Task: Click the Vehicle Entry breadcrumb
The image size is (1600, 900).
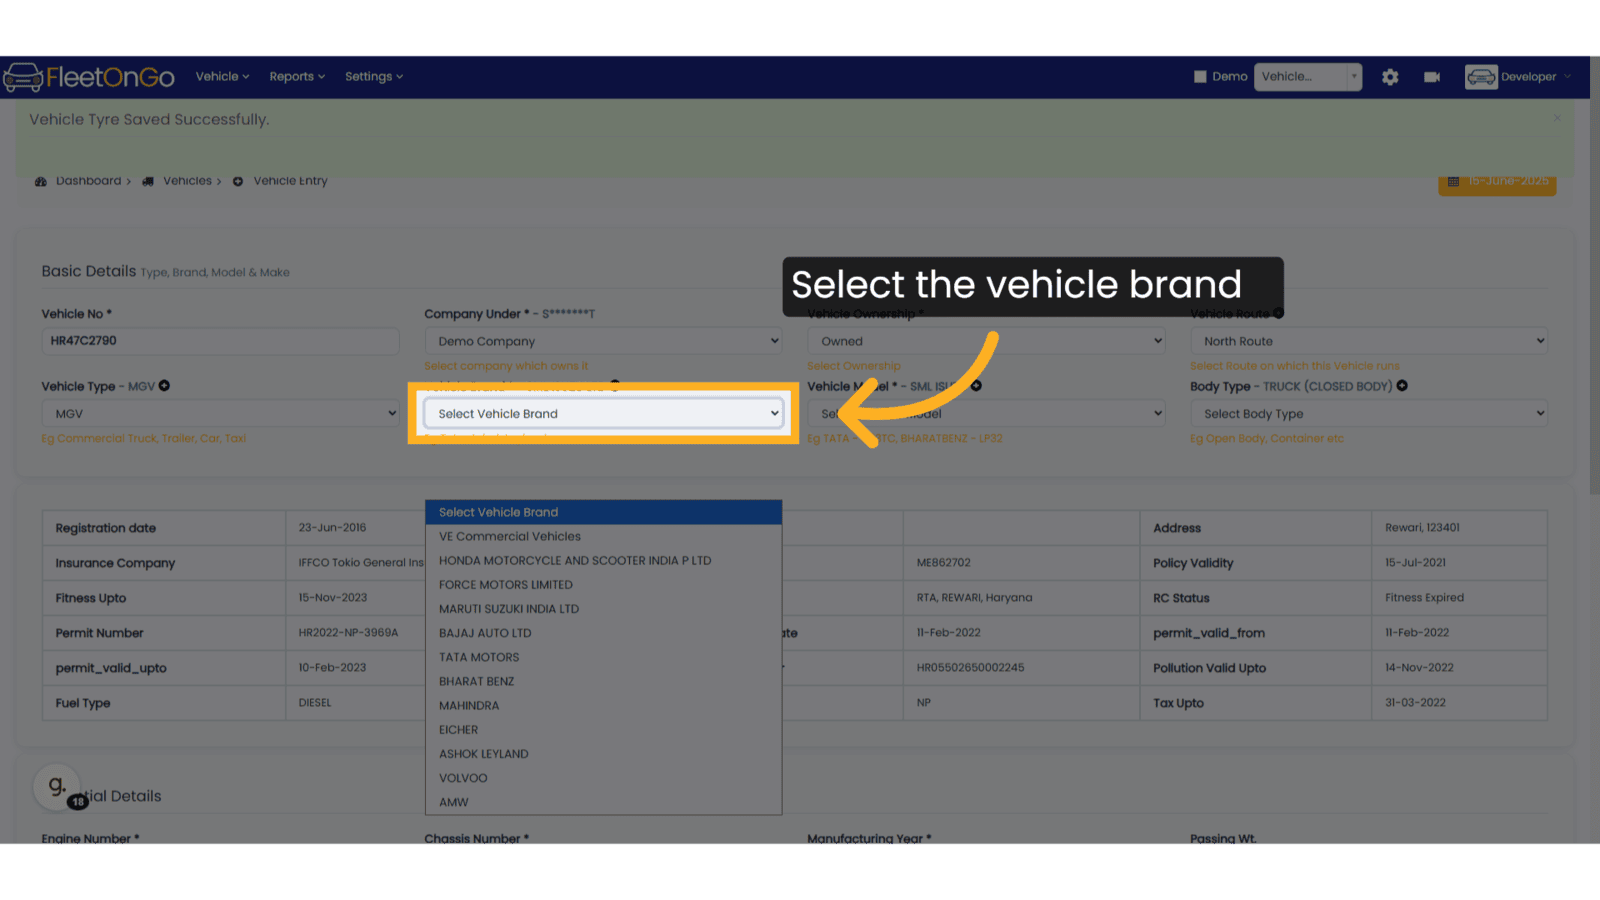Action: pos(290,181)
